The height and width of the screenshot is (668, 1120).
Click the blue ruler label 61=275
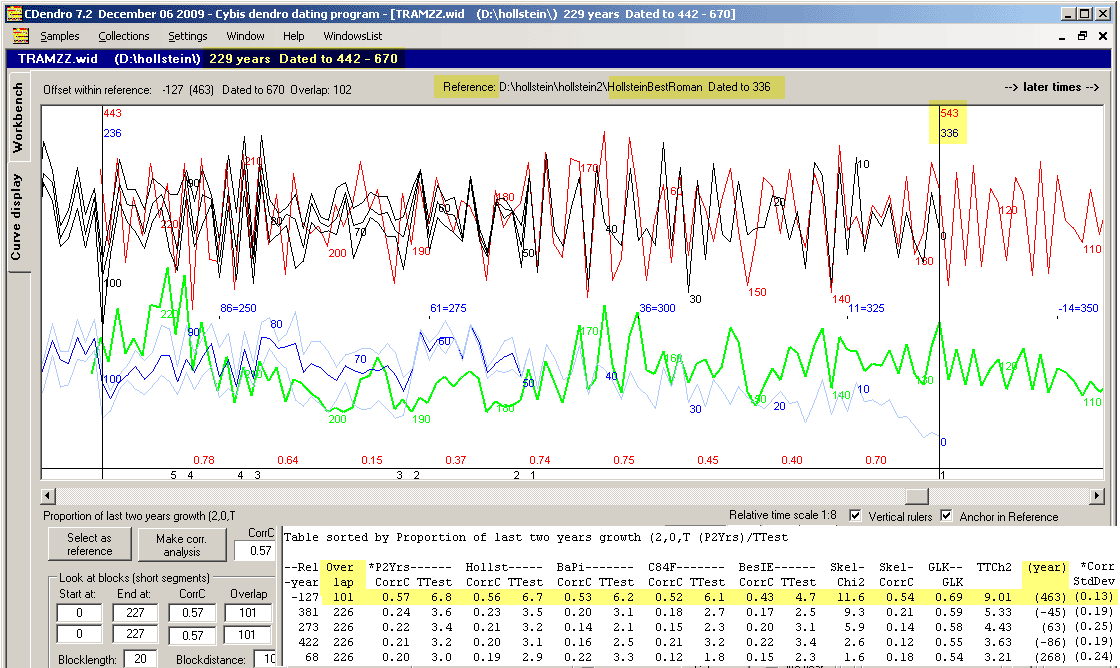(448, 308)
